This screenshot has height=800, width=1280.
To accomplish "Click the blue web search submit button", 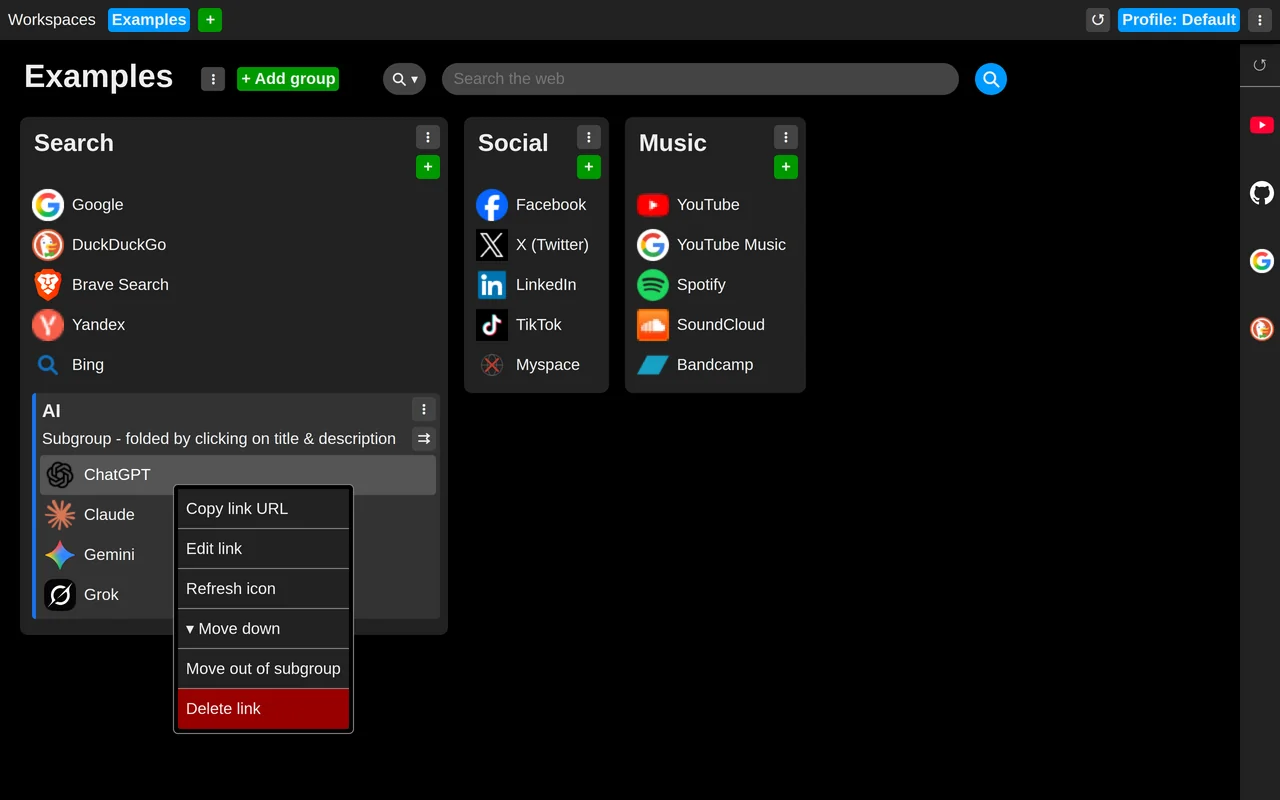I will point(991,79).
